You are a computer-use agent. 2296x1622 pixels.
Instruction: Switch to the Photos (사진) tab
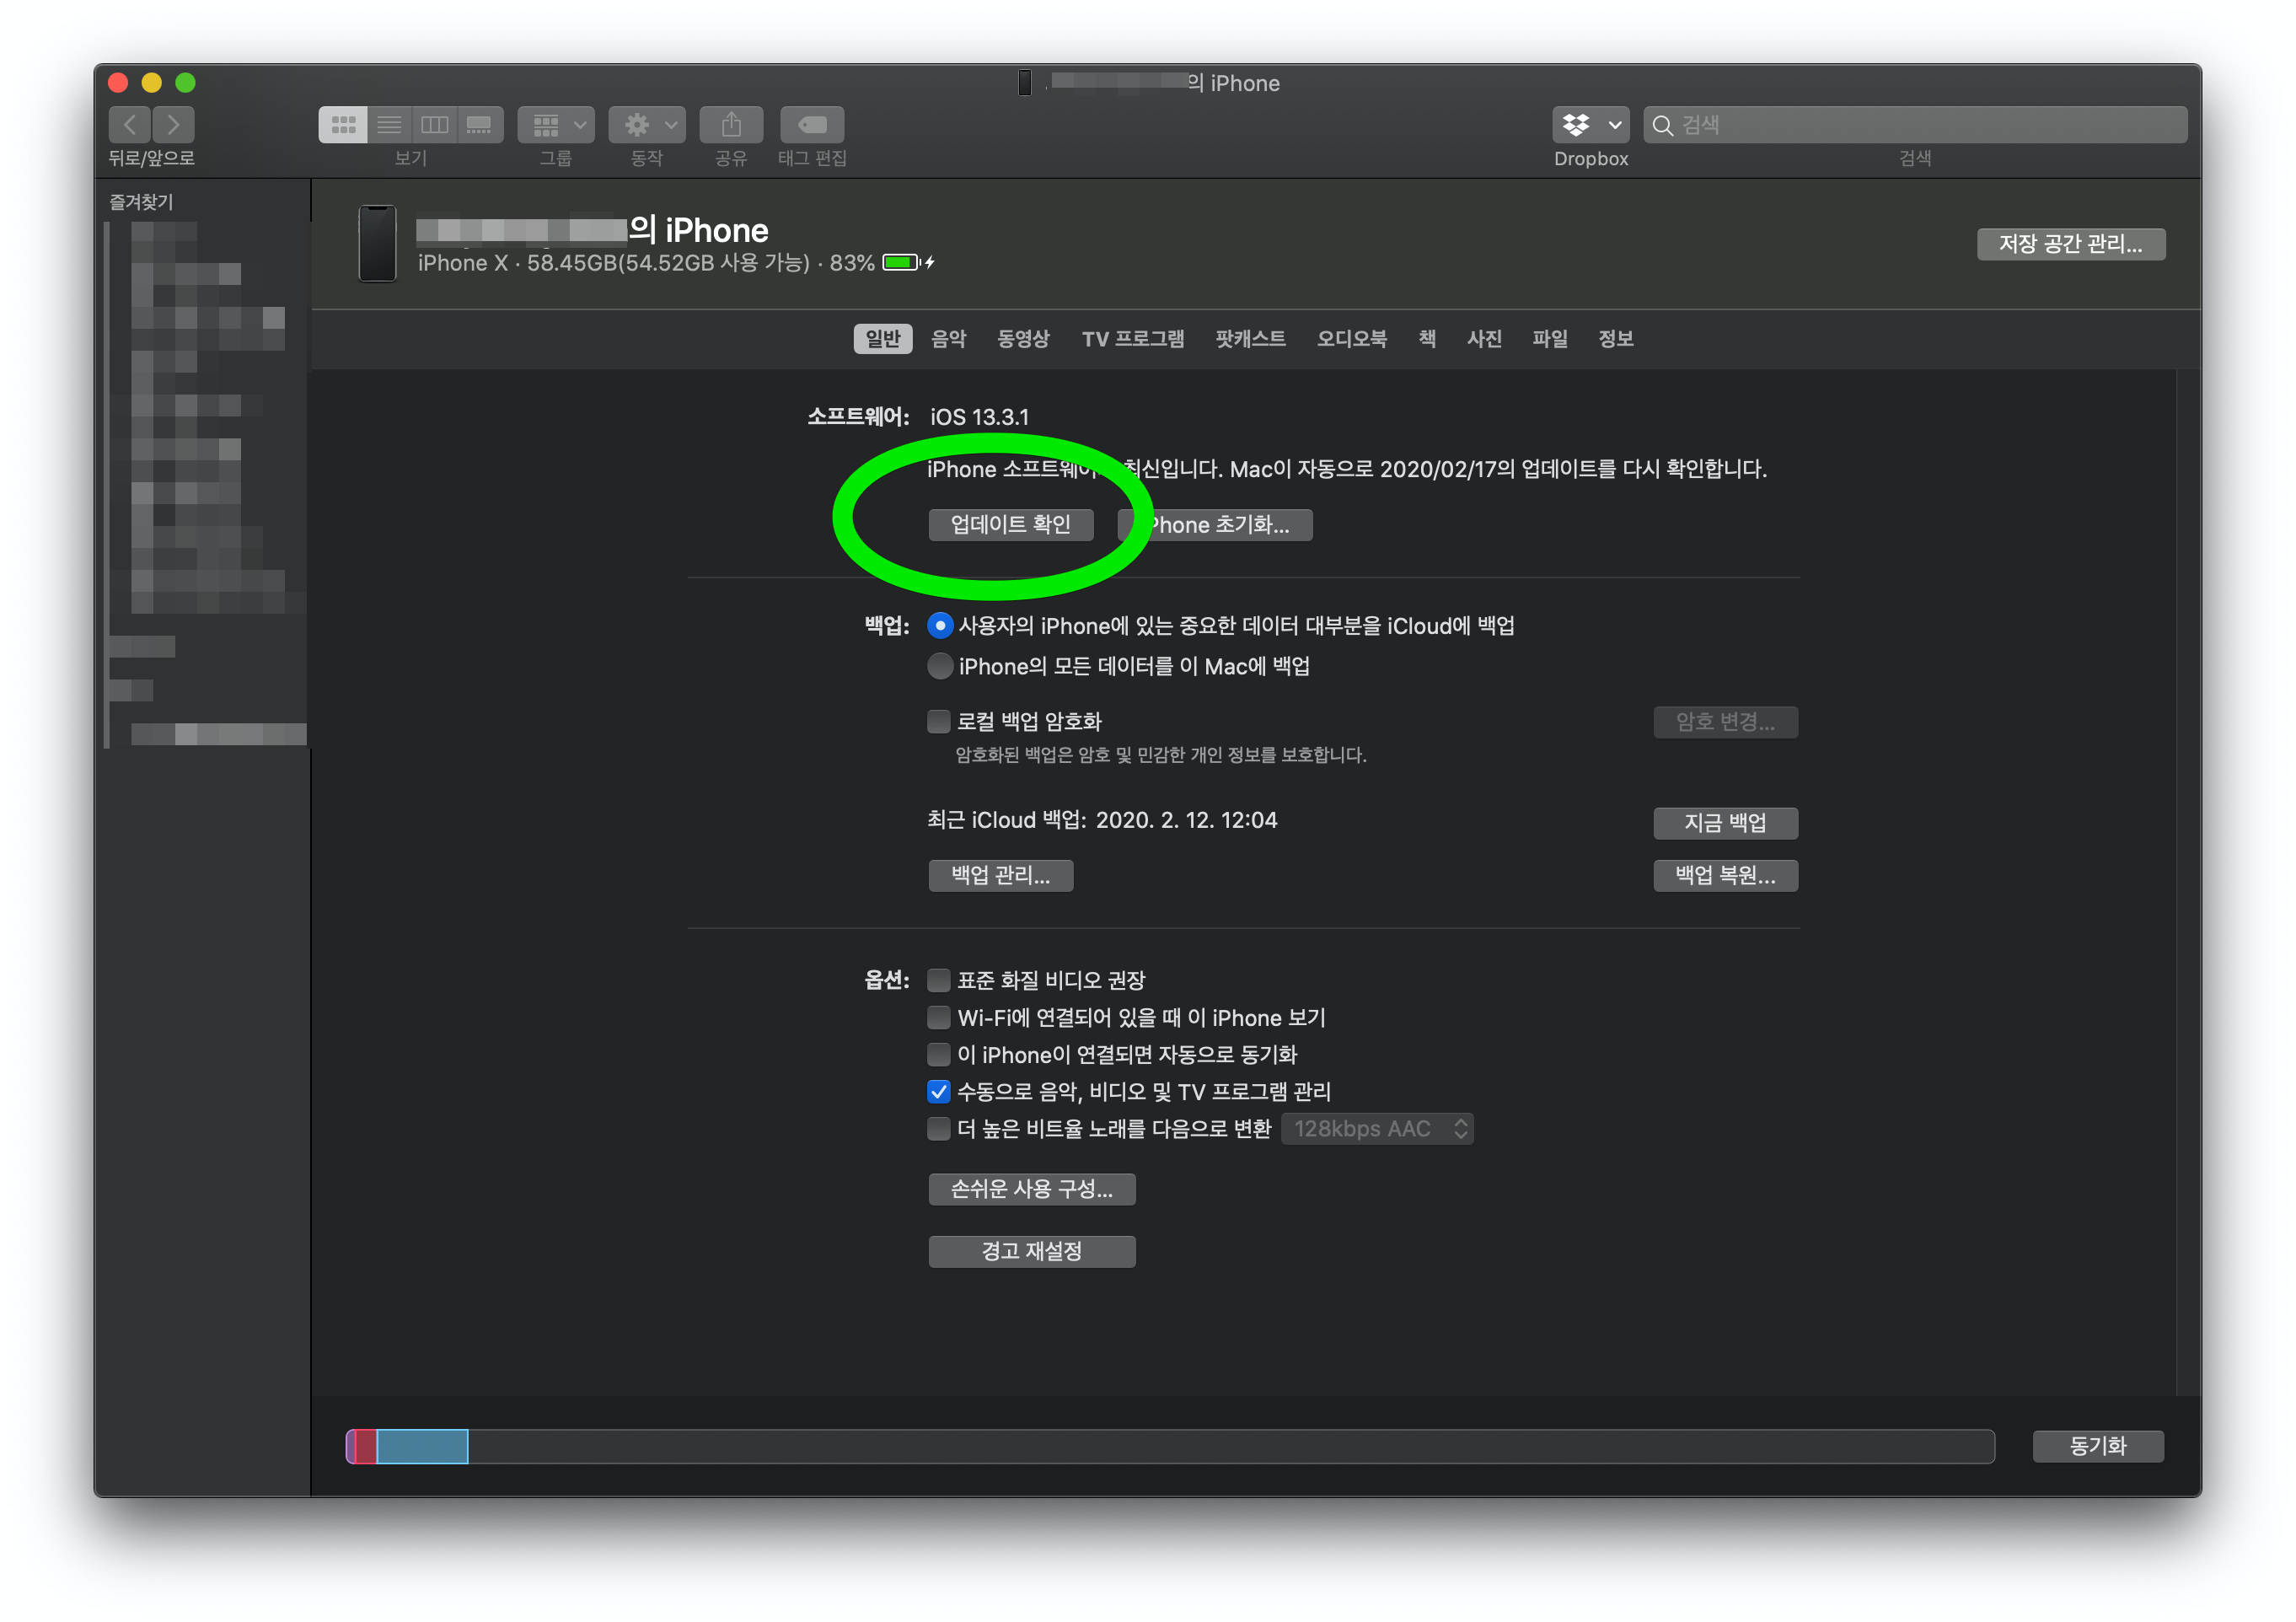click(1485, 339)
